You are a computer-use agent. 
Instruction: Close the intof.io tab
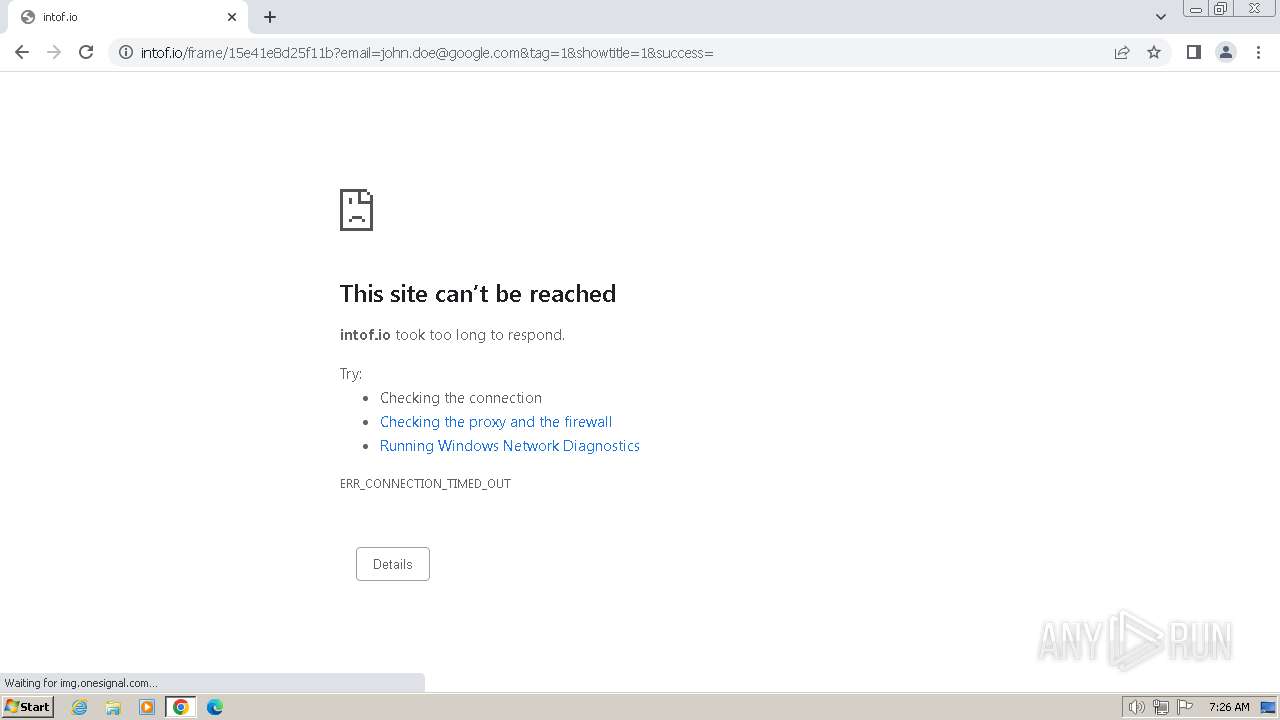click(x=232, y=17)
